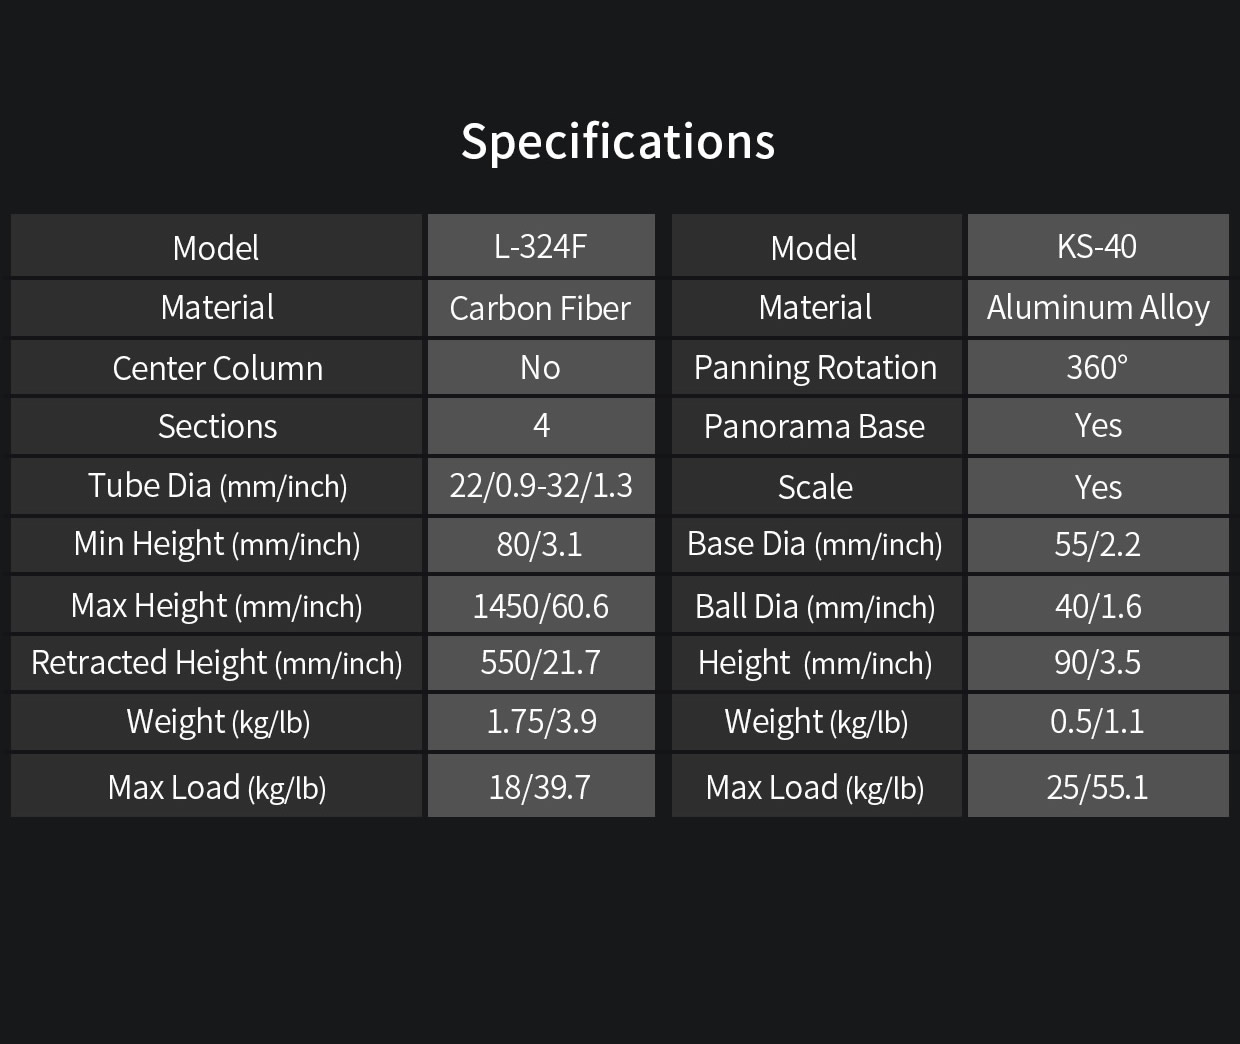This screenshot has width=1240, height=1044.
Task: Click the ball head Max Load 25/55.1
Action: [x=1098, y=786]
